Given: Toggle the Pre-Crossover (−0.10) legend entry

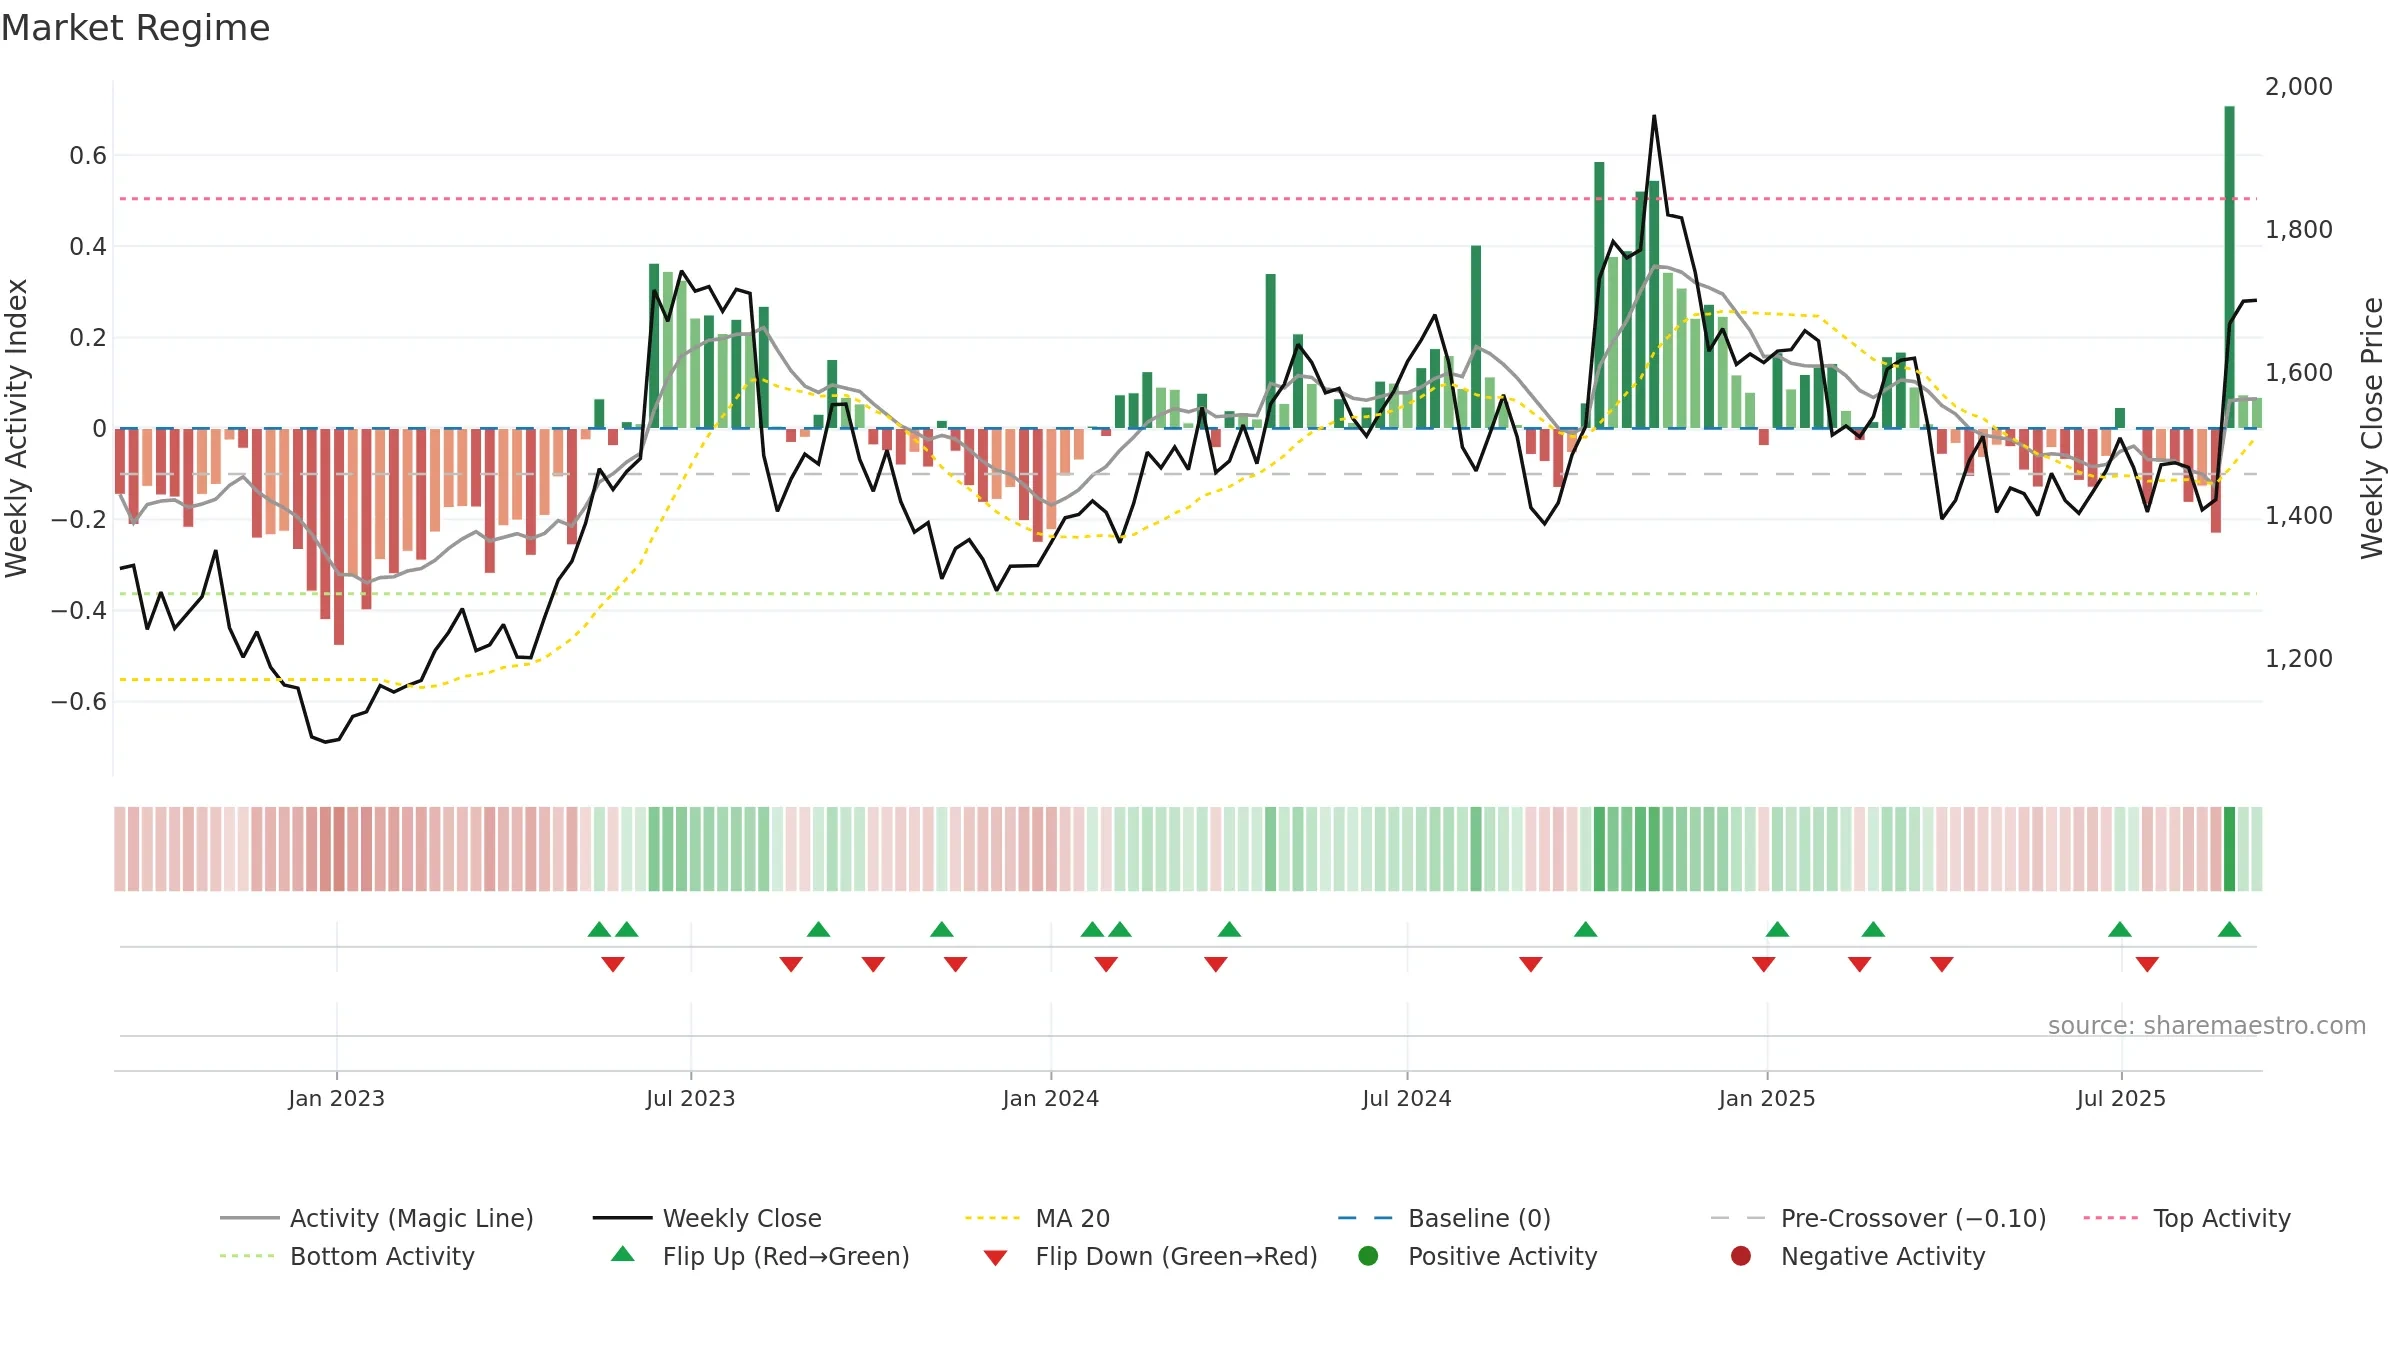Looking at the screenshot, I should 1878,1218.
